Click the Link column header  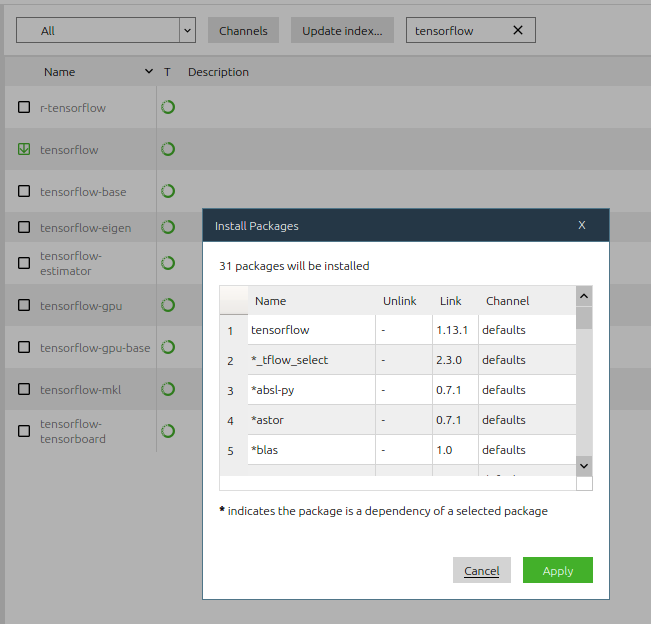click(x=450, y=301)
